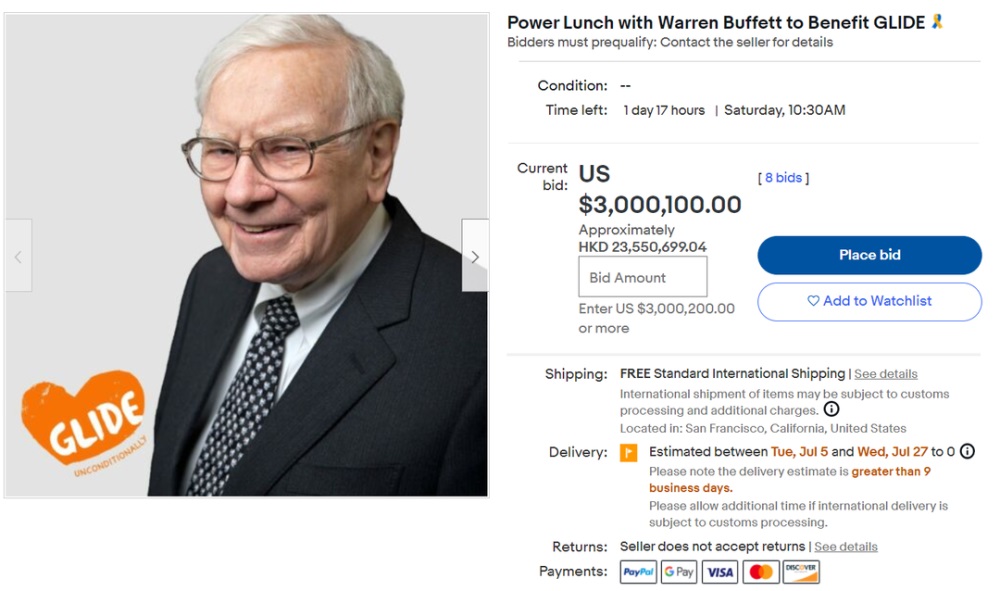
Task: Click the Bid Amount input field
Action: click(x=642, y=277)
